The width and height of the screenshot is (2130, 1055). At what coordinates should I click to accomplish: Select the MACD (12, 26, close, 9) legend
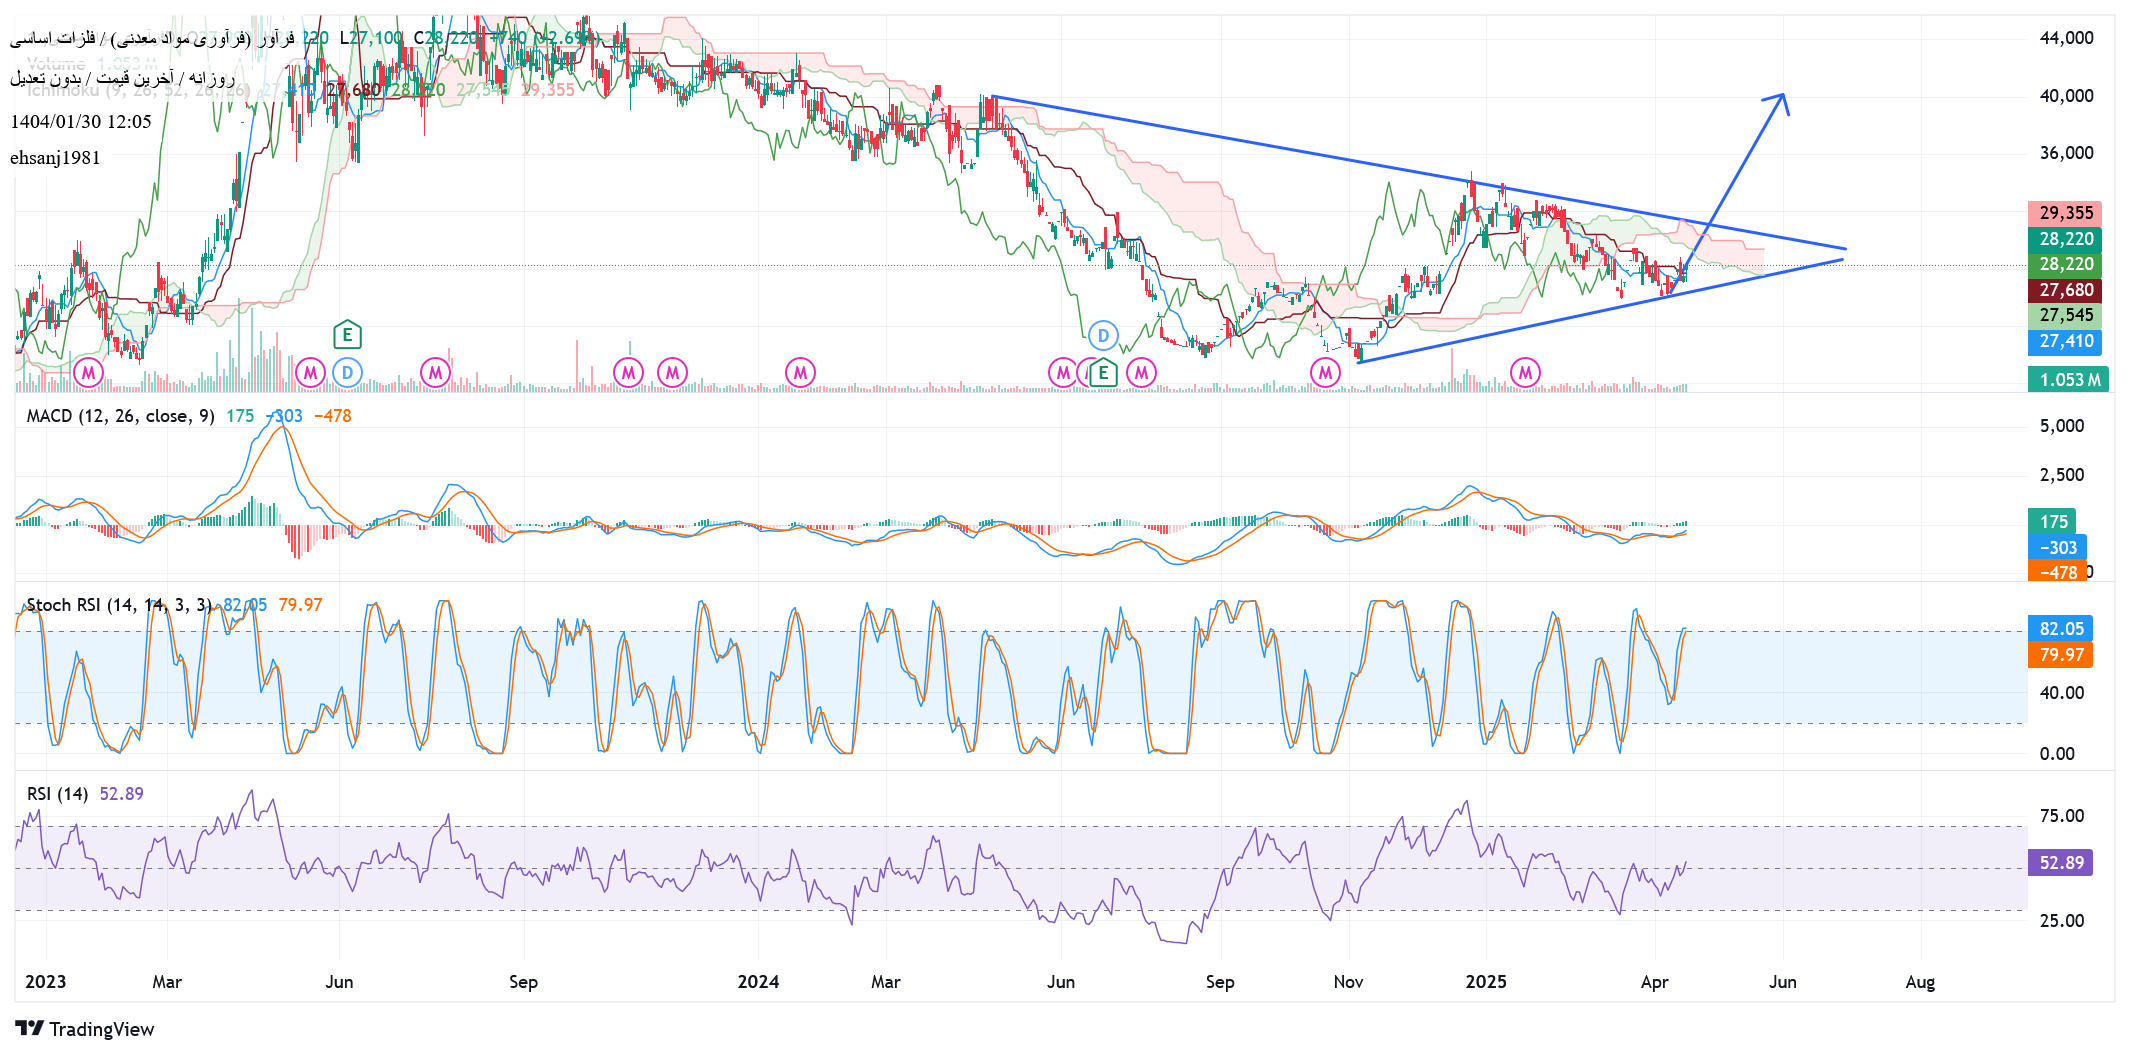pos(120,416)
